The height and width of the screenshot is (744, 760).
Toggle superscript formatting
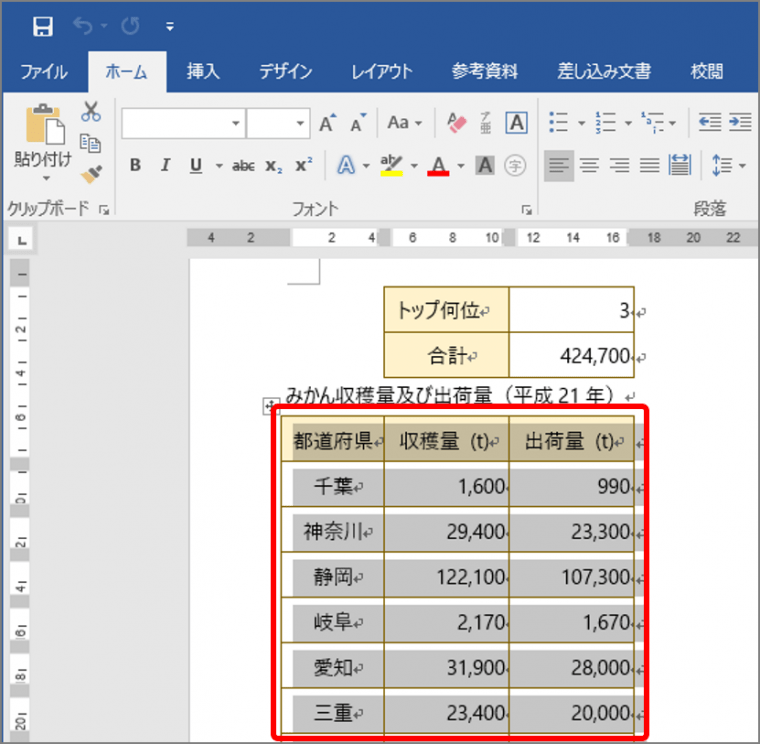[304, 165]
